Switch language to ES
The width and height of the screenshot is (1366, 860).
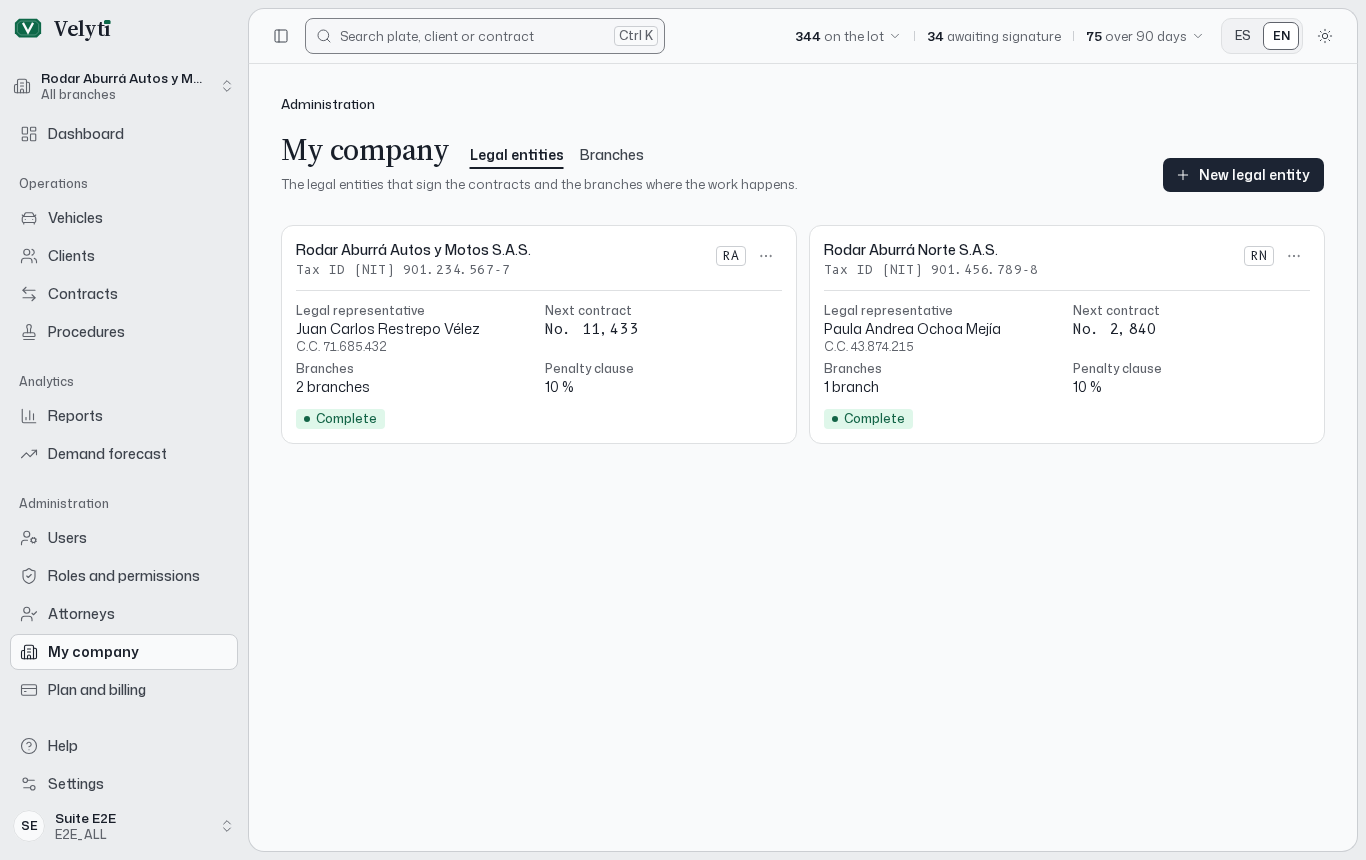pyautogui.click(x=1243, y=36)
